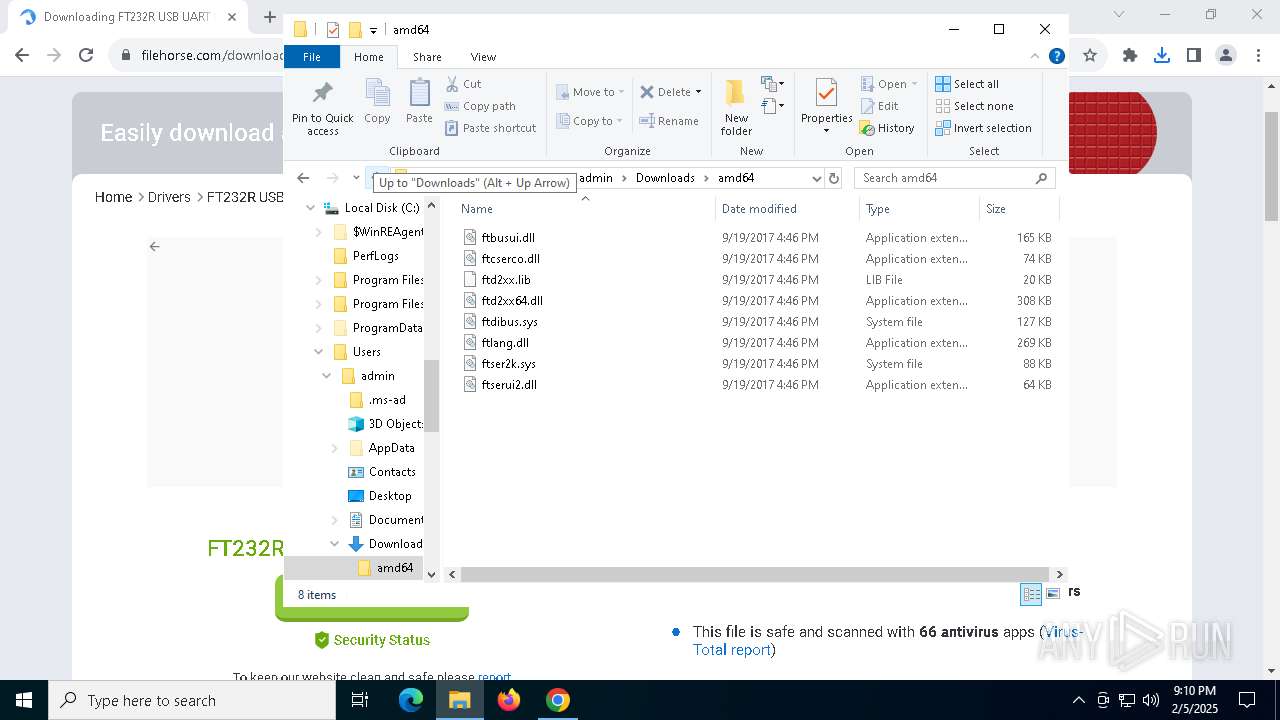Select the file ftdibus.sys
This screenshot has height=720, width=1280.
(509, 322)
